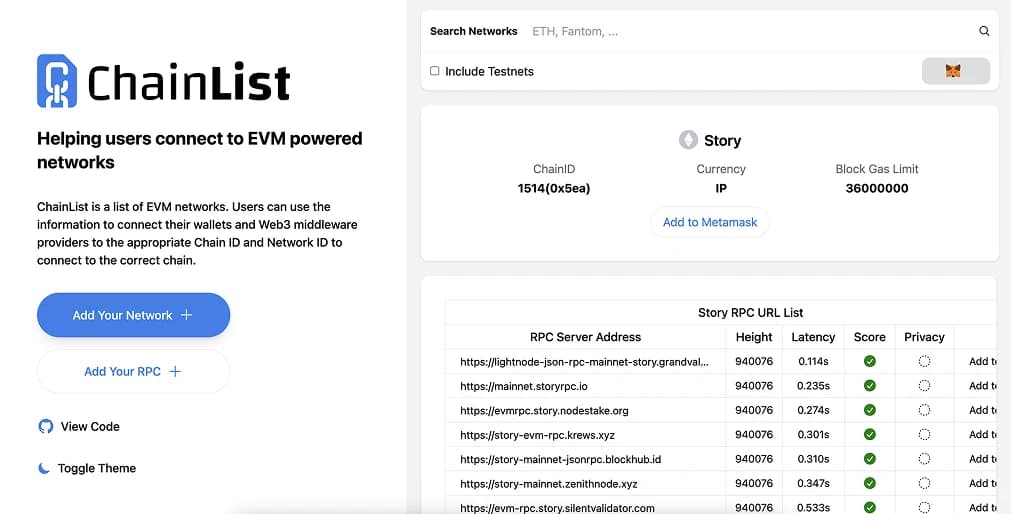The width and height of the screenshot is (1011, 514).
Task: Click the Add Your Network button
Action: pos(133,315)
